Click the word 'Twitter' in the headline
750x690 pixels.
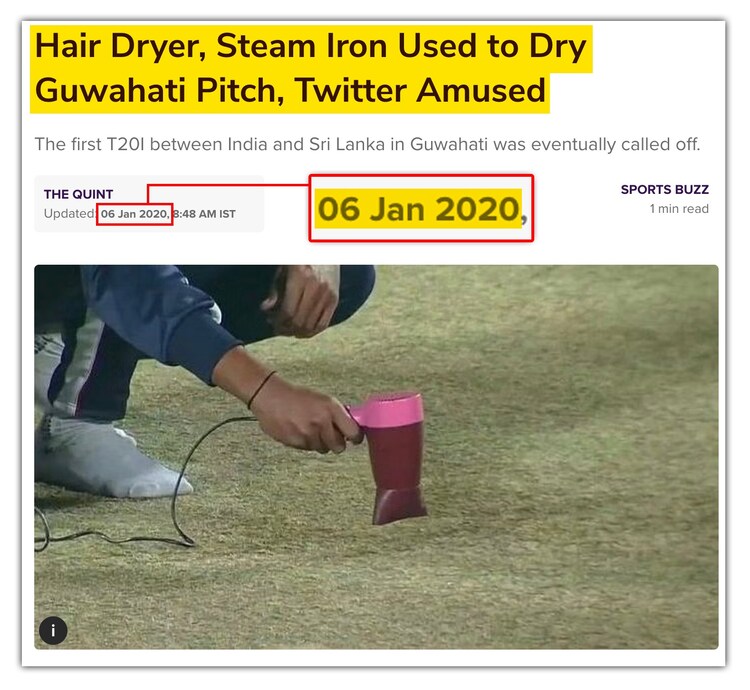tap(350, 90)
